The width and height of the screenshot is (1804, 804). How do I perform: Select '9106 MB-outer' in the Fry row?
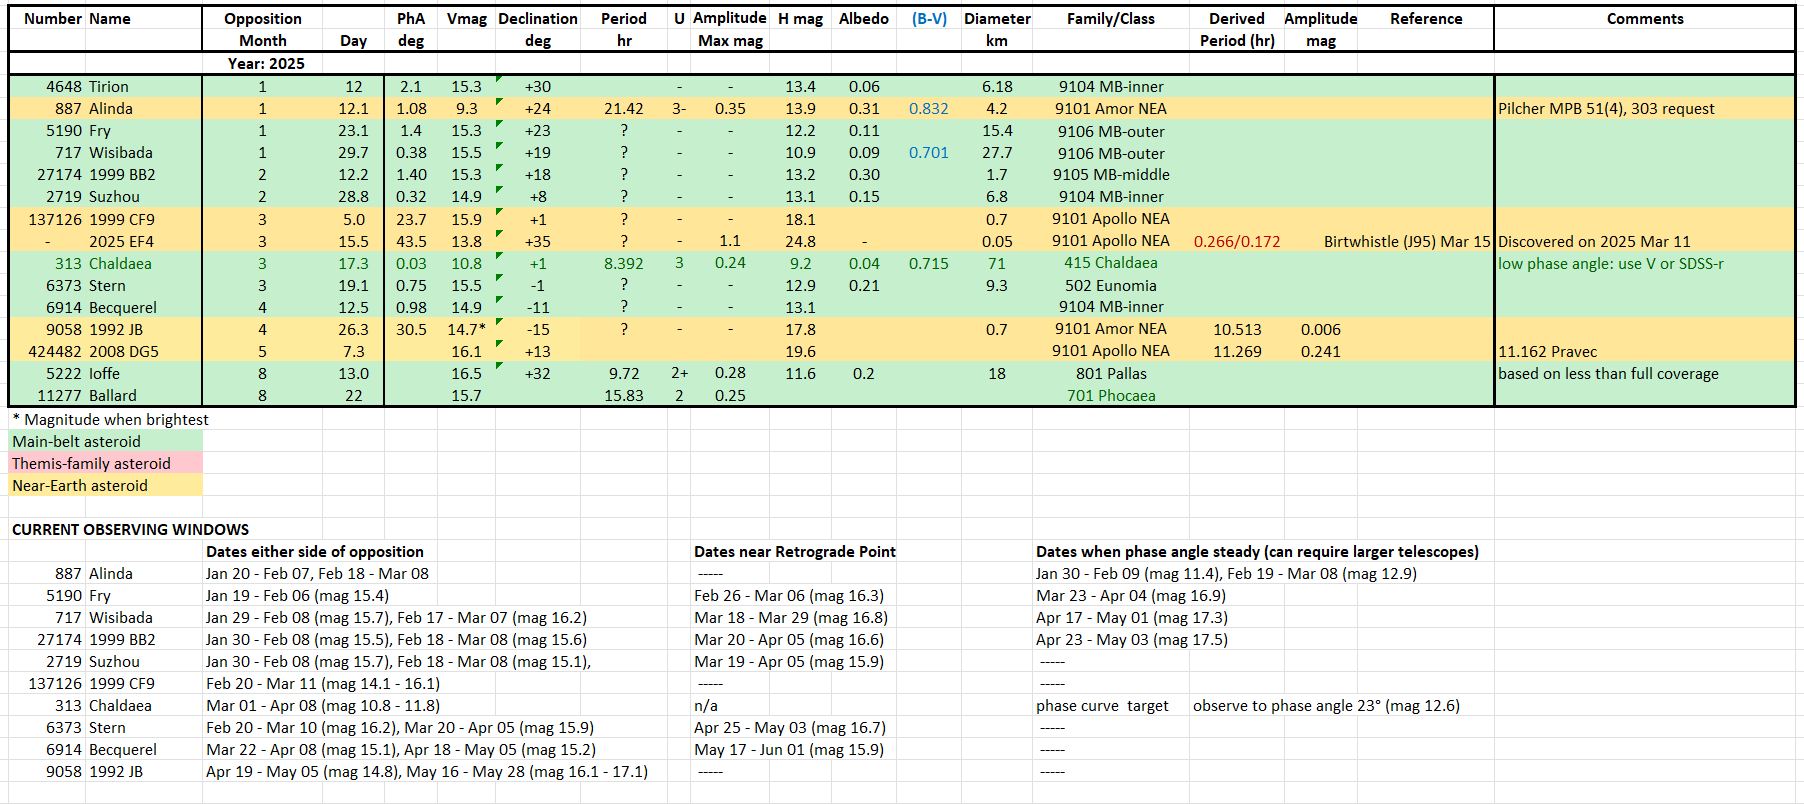click(x=1111, y=131)
